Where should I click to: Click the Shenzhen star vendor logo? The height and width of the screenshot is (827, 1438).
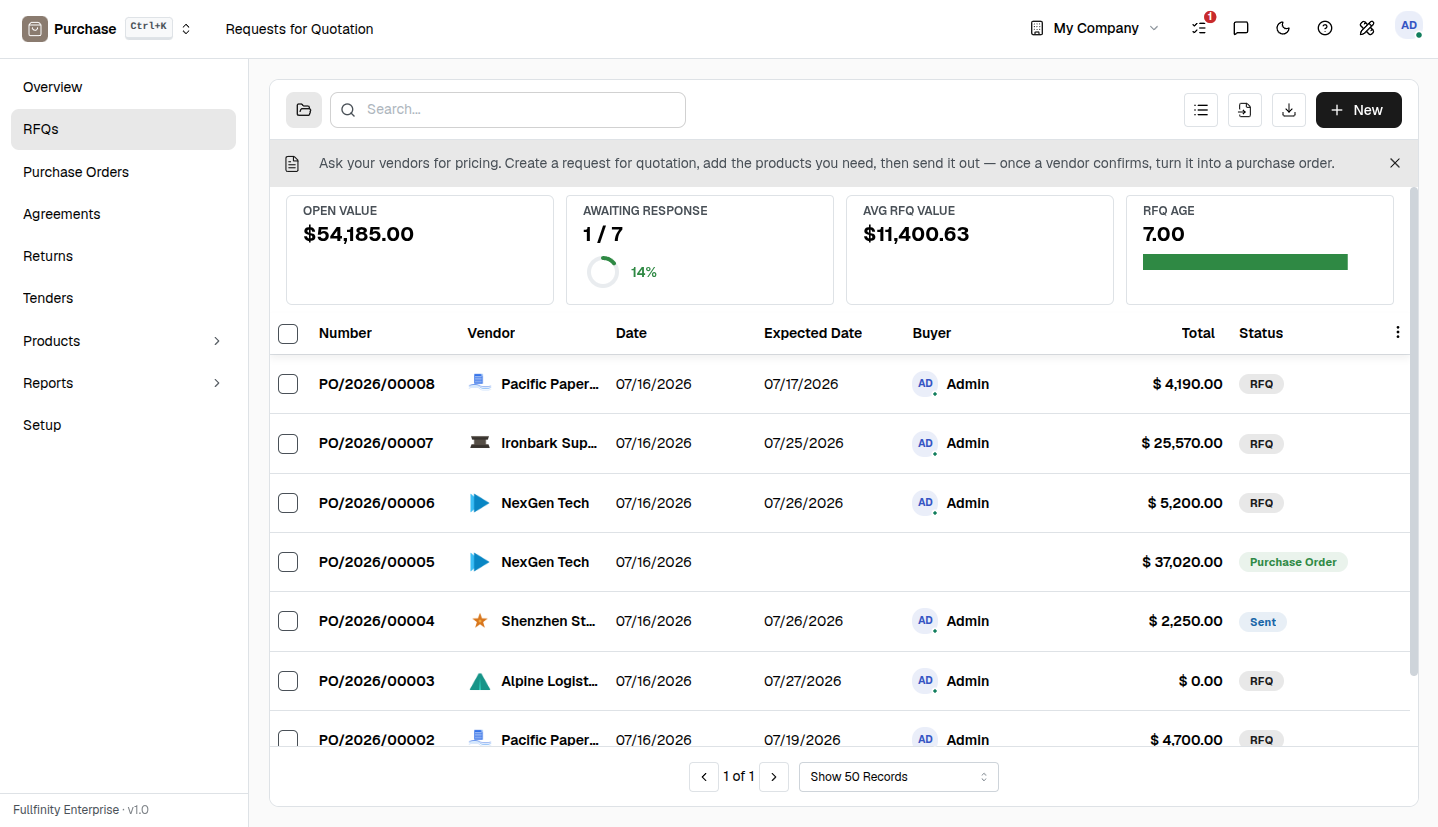(x=480, y=621)
